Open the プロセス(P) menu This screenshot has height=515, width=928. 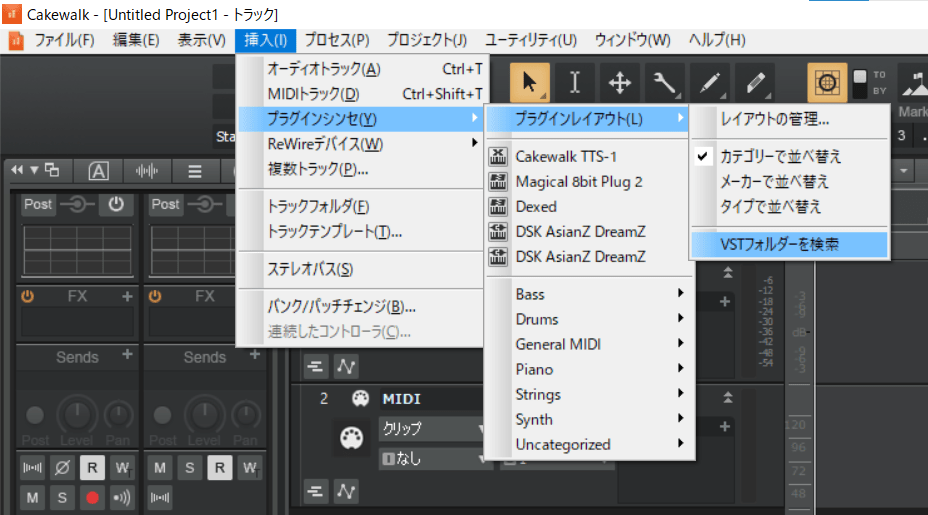pyautogui.click(x=337, y=40)
